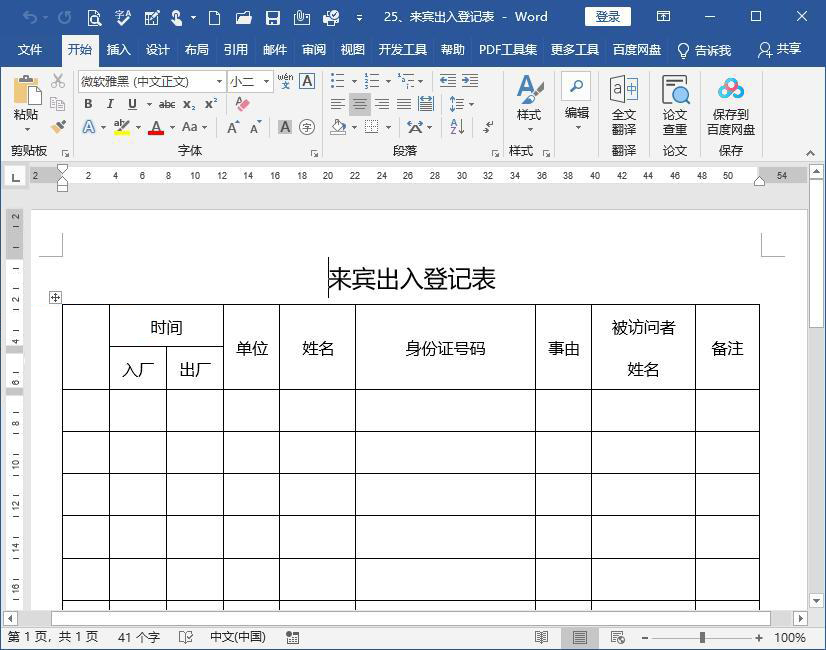Toggle center paragraph alignment
The width and height of the screenshot is (826, 650).
(360, 104)
